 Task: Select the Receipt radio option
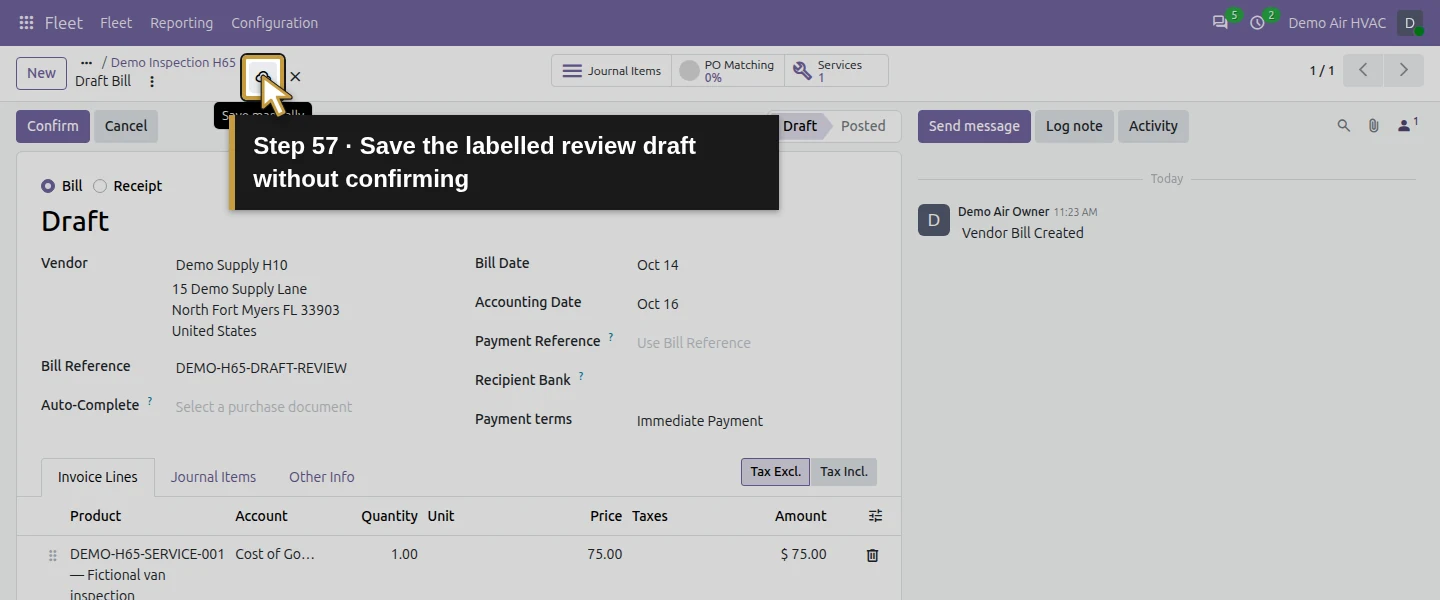coord(100,186)
